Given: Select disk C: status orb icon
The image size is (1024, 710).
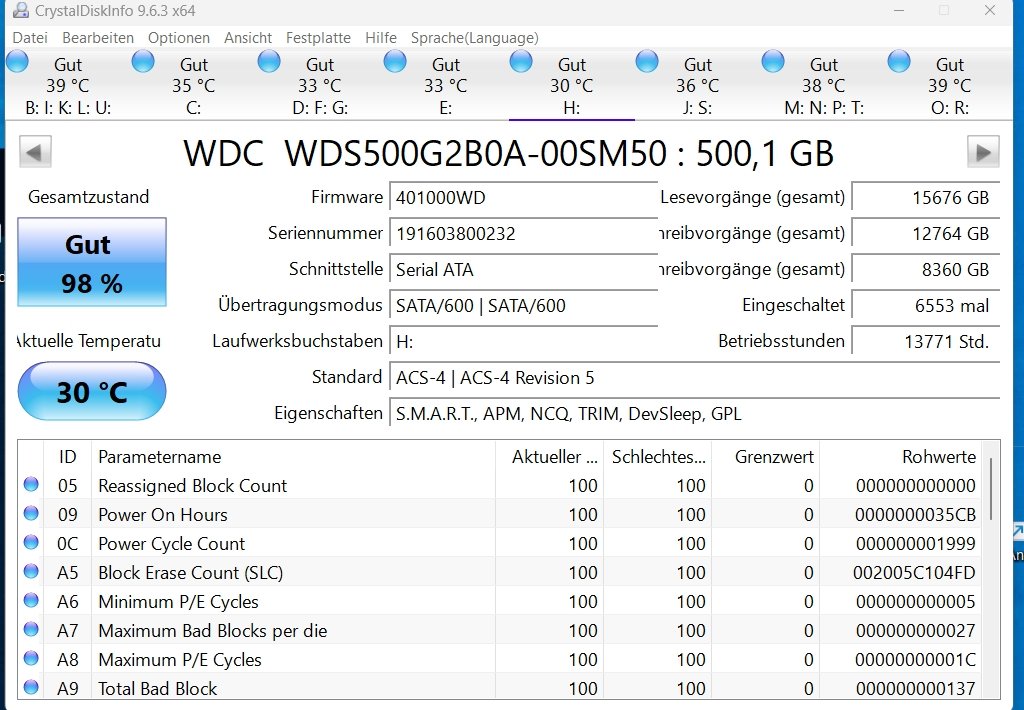Looking at the screenshot, I should 143,62.
